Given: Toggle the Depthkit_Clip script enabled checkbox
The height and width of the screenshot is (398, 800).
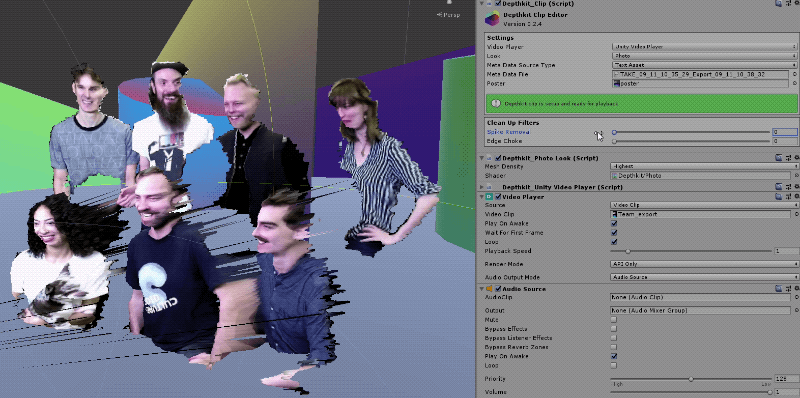Looking at the screenshot, I should coord(498,4).
